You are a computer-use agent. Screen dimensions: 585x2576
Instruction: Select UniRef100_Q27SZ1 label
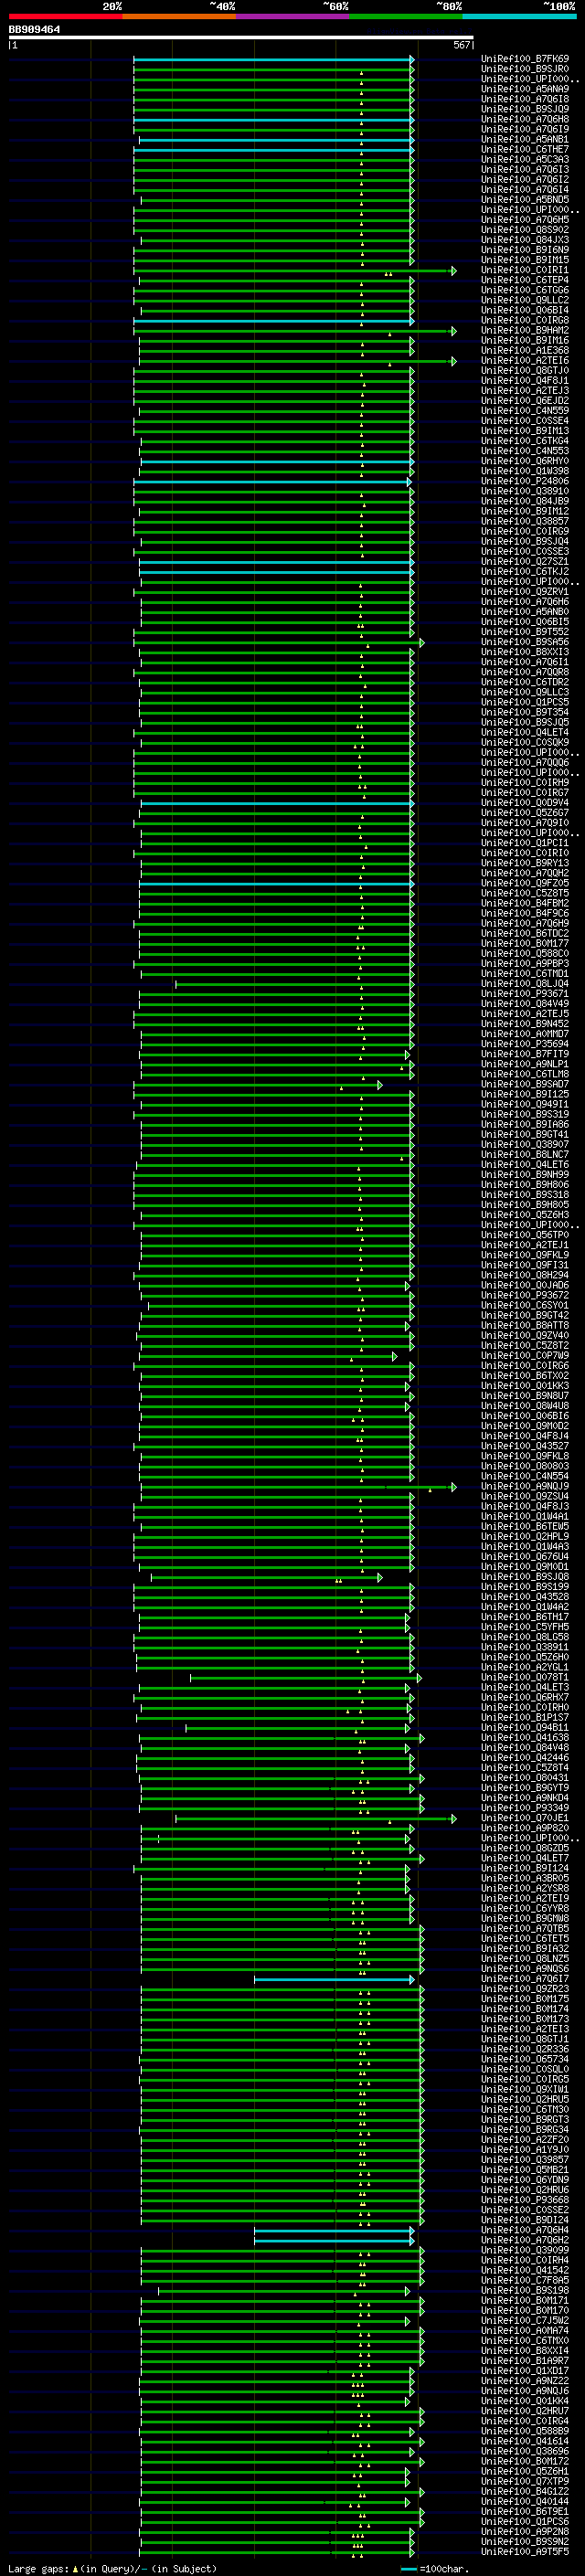(525, 561)
